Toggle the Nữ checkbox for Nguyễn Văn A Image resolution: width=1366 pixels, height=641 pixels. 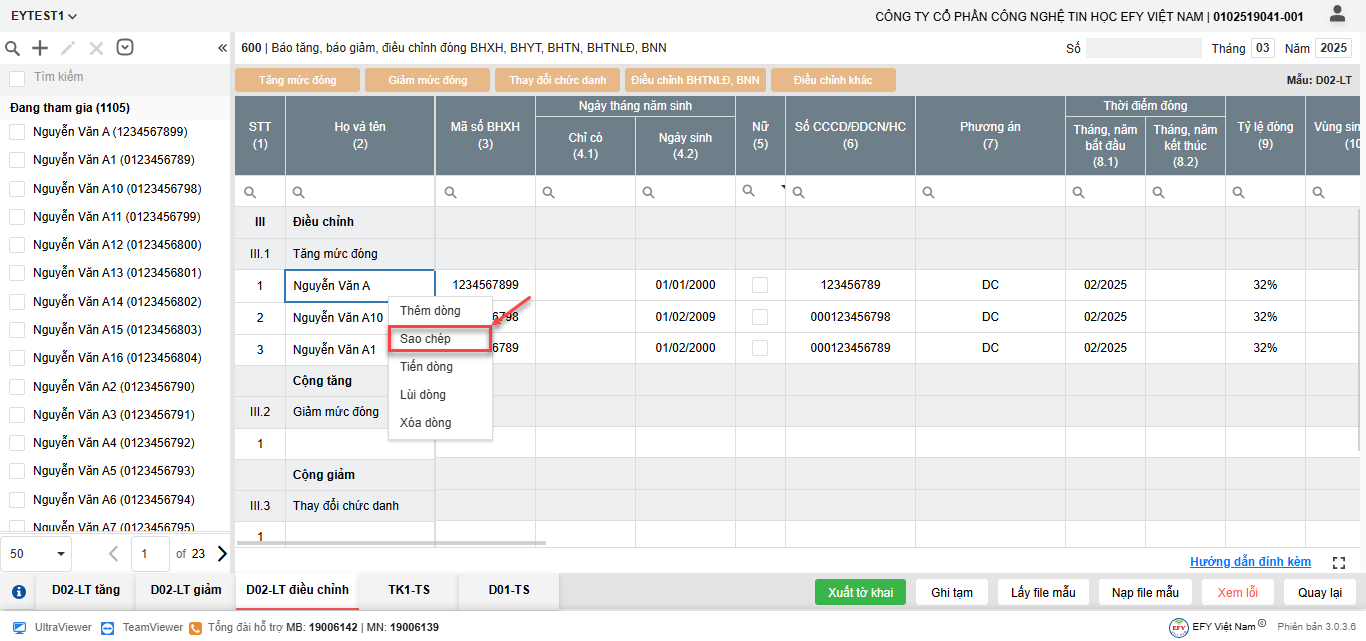tap(760, 285)
